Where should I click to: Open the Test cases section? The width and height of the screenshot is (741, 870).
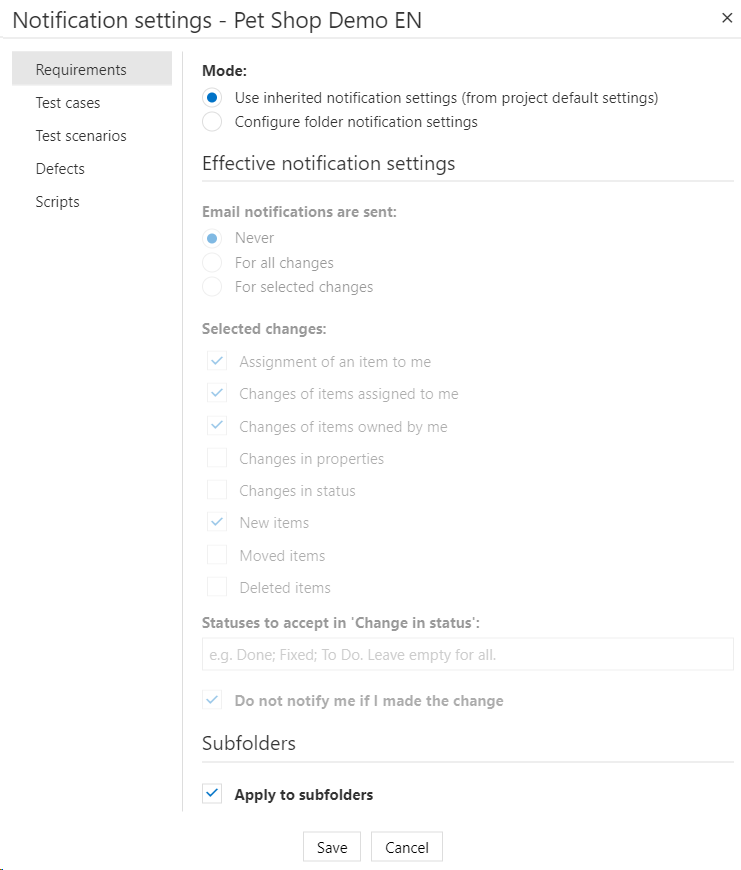point(68,103)
